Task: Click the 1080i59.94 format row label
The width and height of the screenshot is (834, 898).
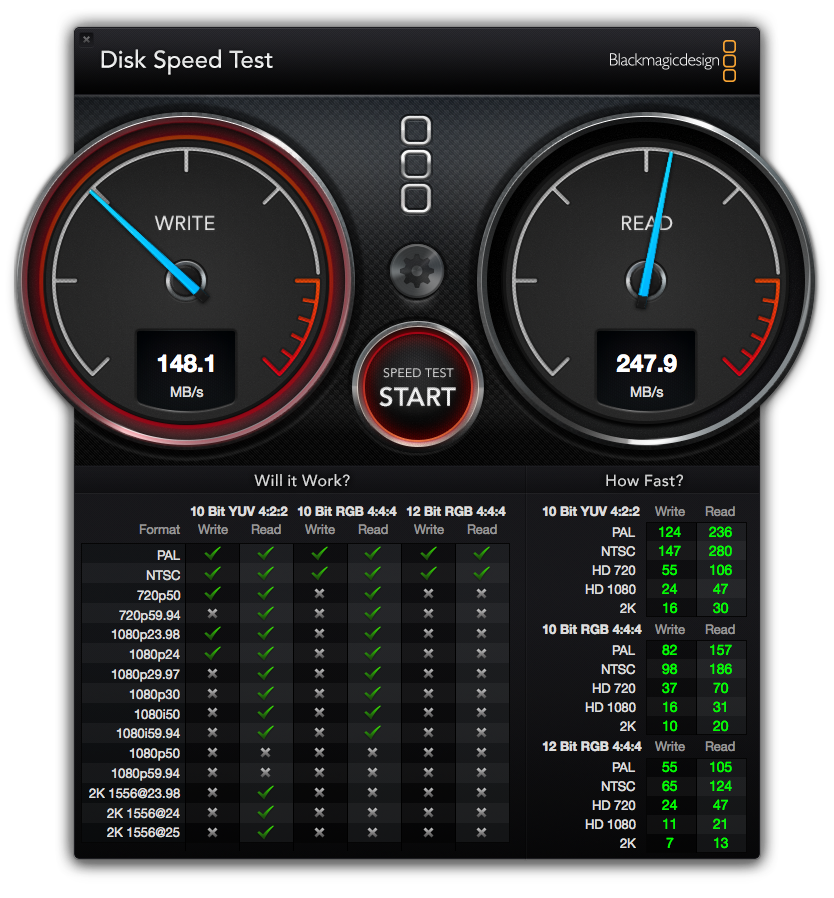Action: (147, 733)
